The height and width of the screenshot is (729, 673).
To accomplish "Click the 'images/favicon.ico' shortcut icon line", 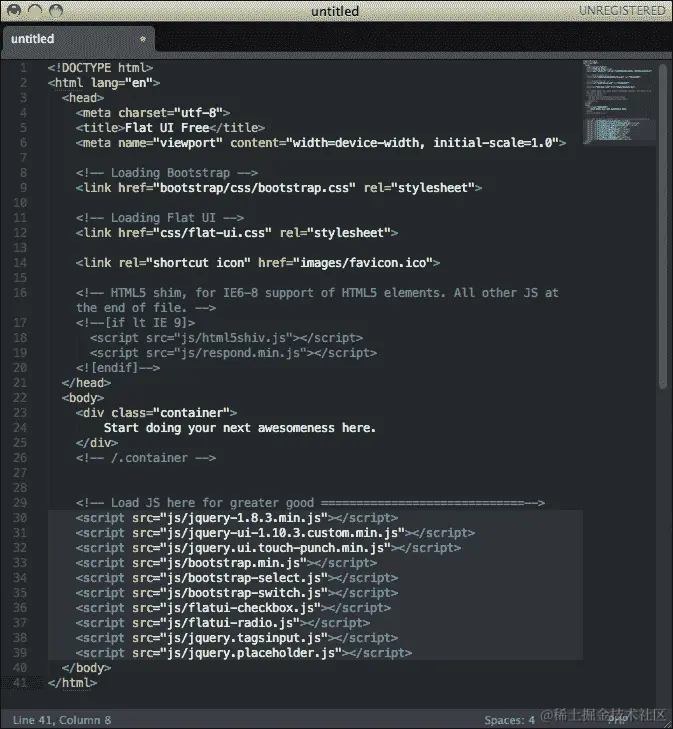I will [258, 263].
